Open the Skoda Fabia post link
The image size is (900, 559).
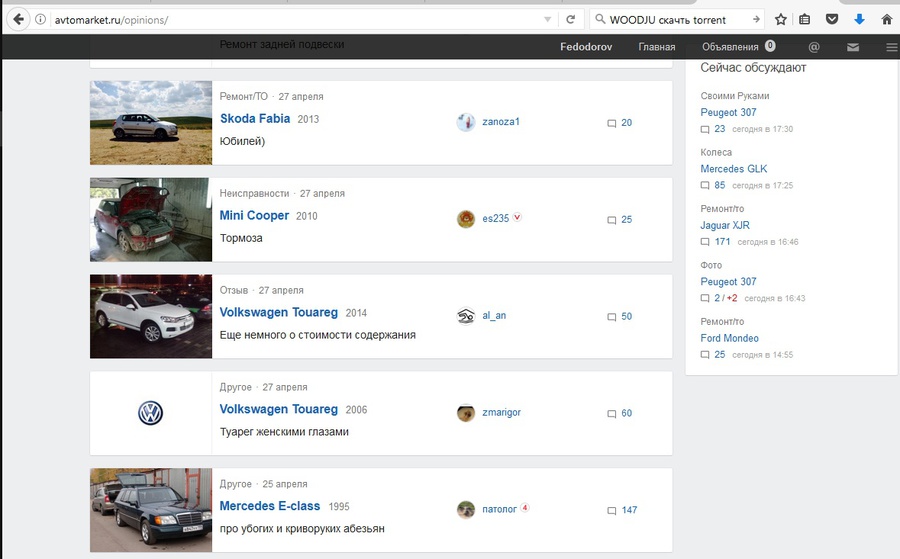pyautogui.click(x=255, y=119)
